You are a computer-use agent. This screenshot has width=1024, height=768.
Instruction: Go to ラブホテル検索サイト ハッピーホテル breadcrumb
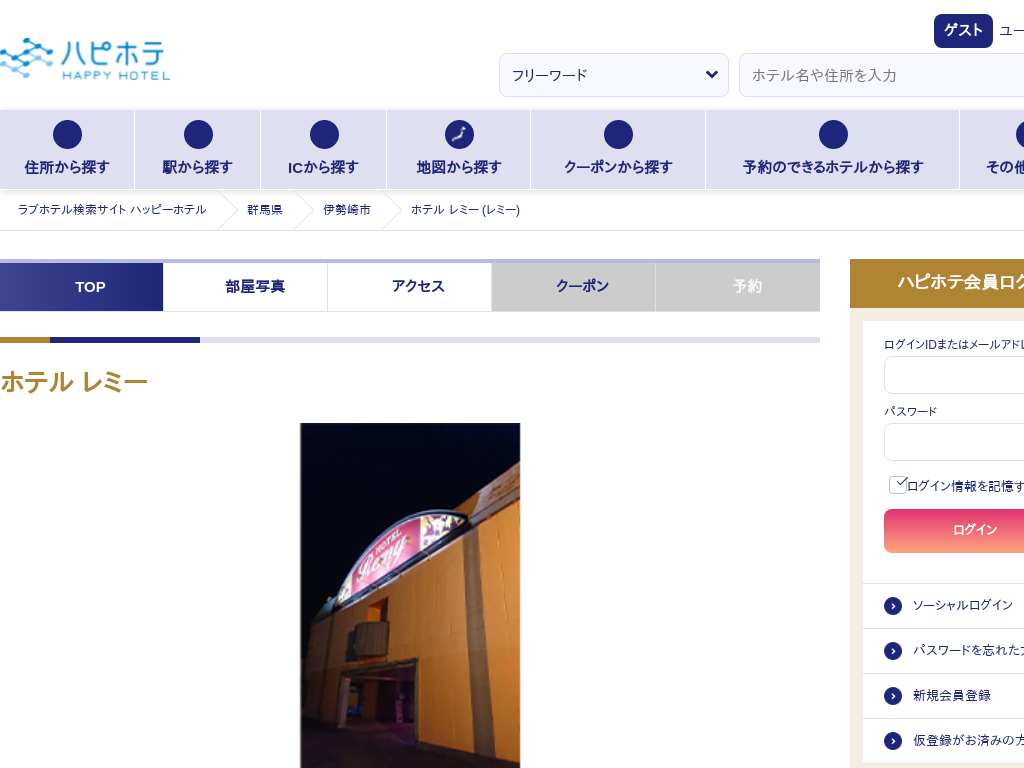tap(112, 210)
